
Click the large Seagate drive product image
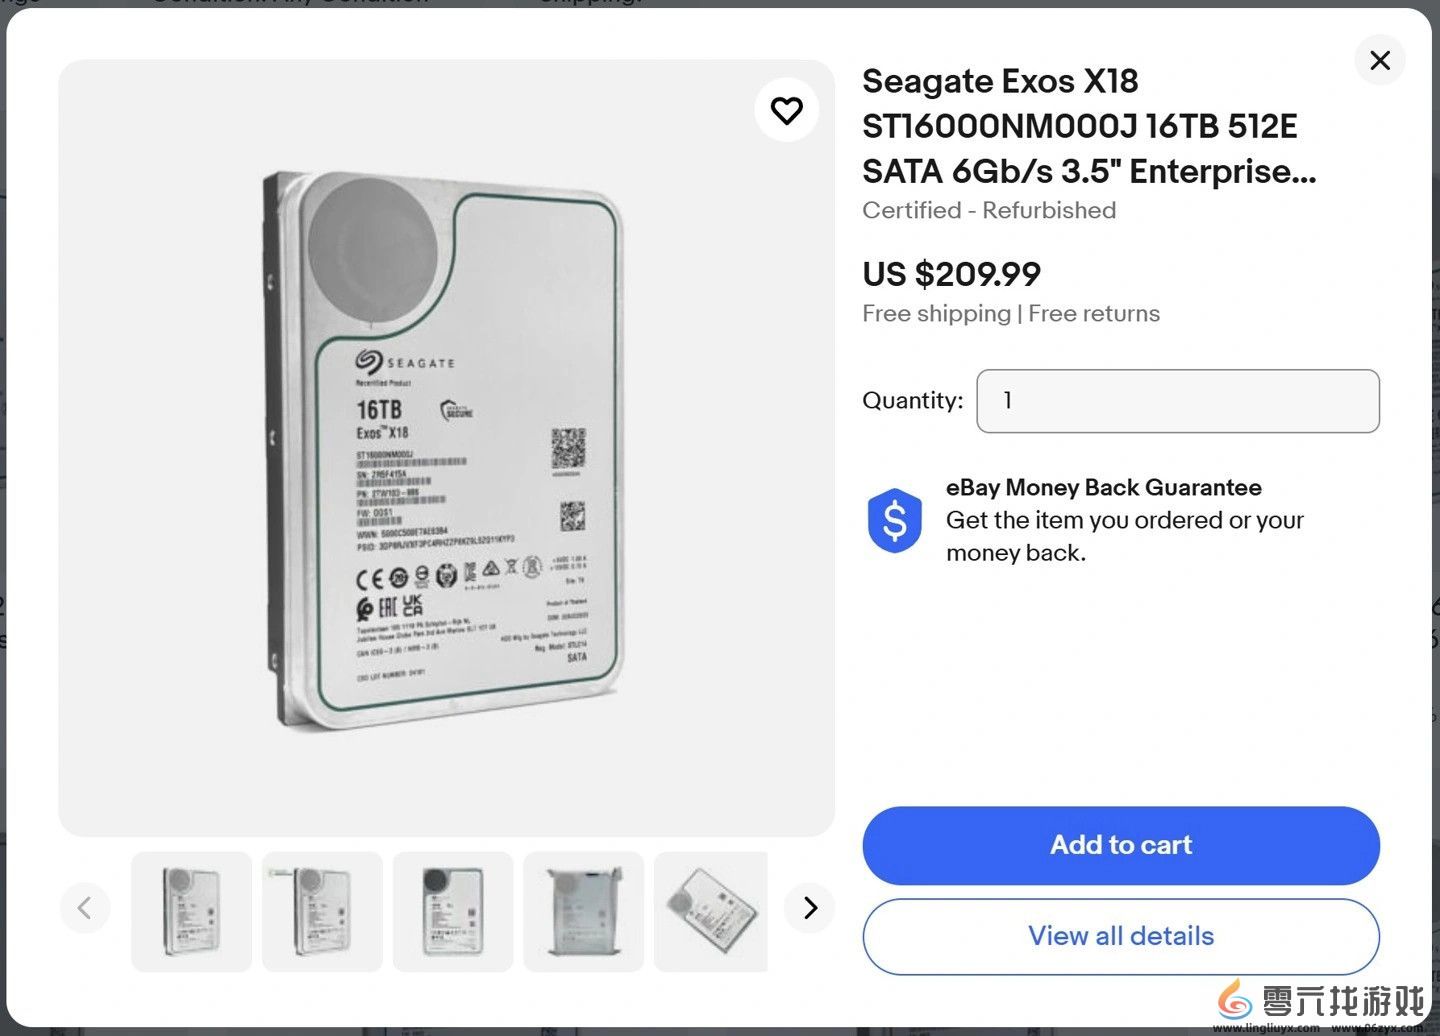tap(446, 447)
